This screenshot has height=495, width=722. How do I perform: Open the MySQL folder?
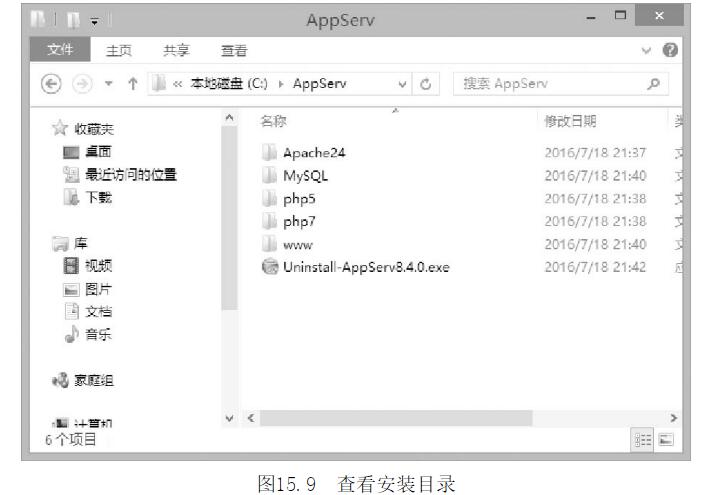305,175
